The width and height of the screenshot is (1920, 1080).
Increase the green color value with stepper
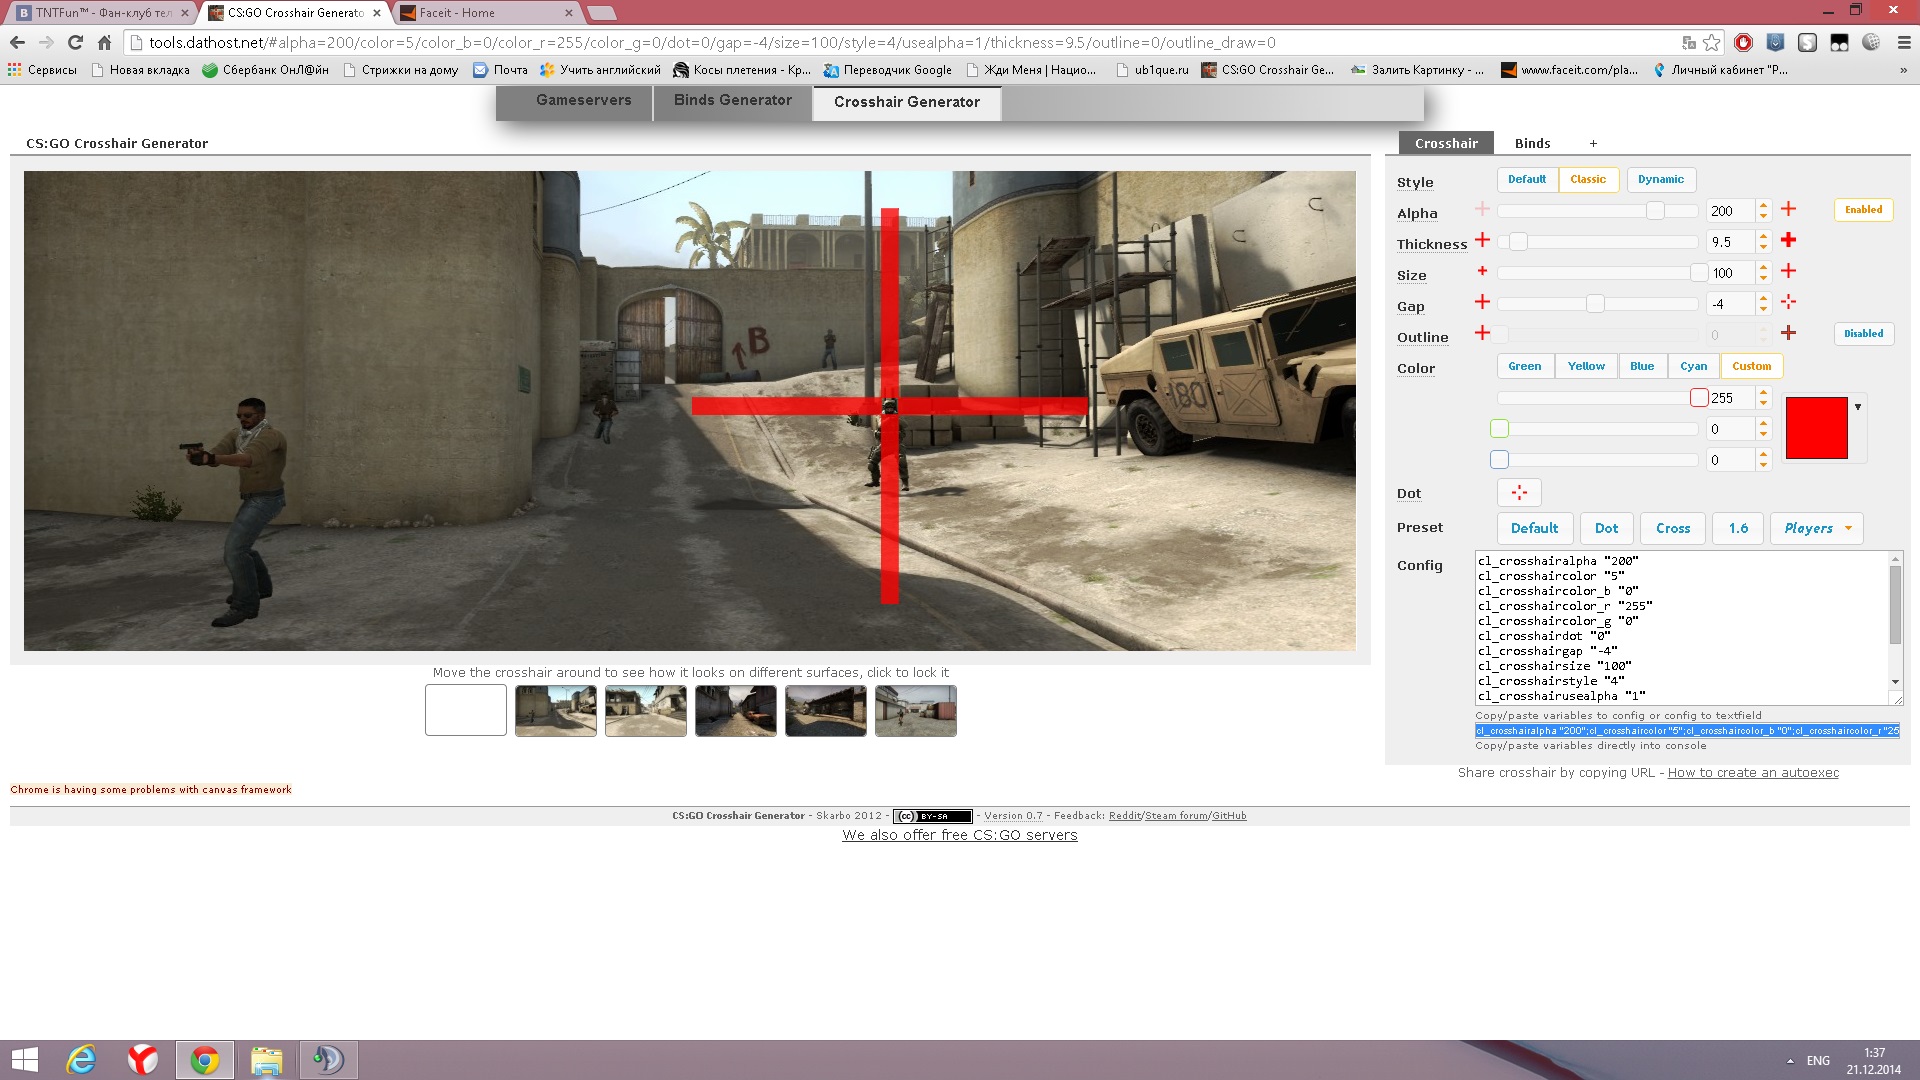point(1764,424)
